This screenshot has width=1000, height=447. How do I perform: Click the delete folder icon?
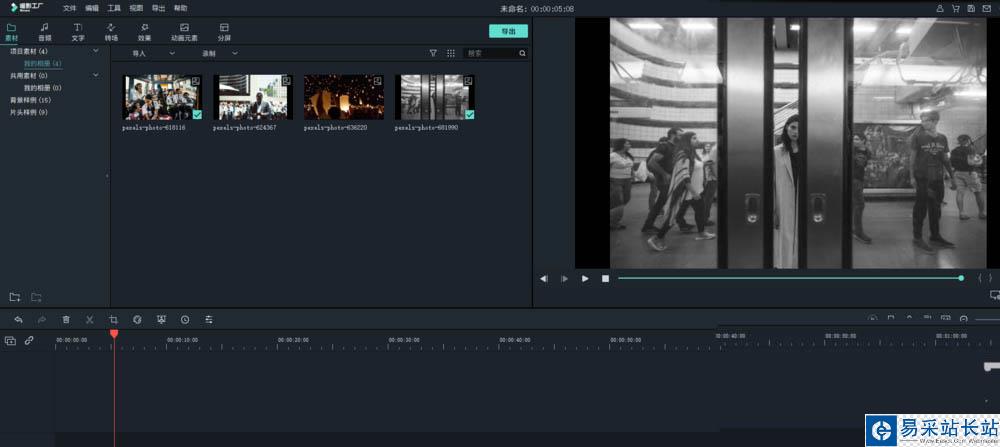coord(36,297)
